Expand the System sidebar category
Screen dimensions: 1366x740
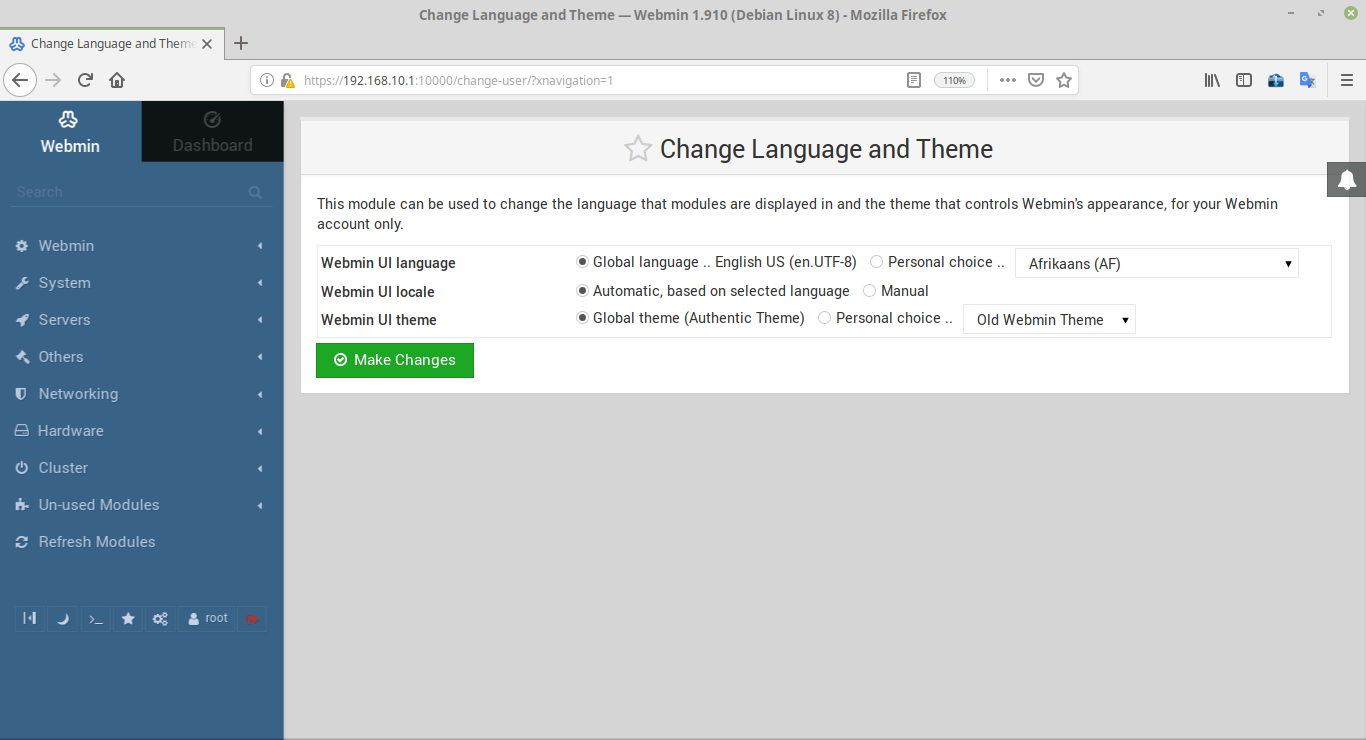point(142,283)
